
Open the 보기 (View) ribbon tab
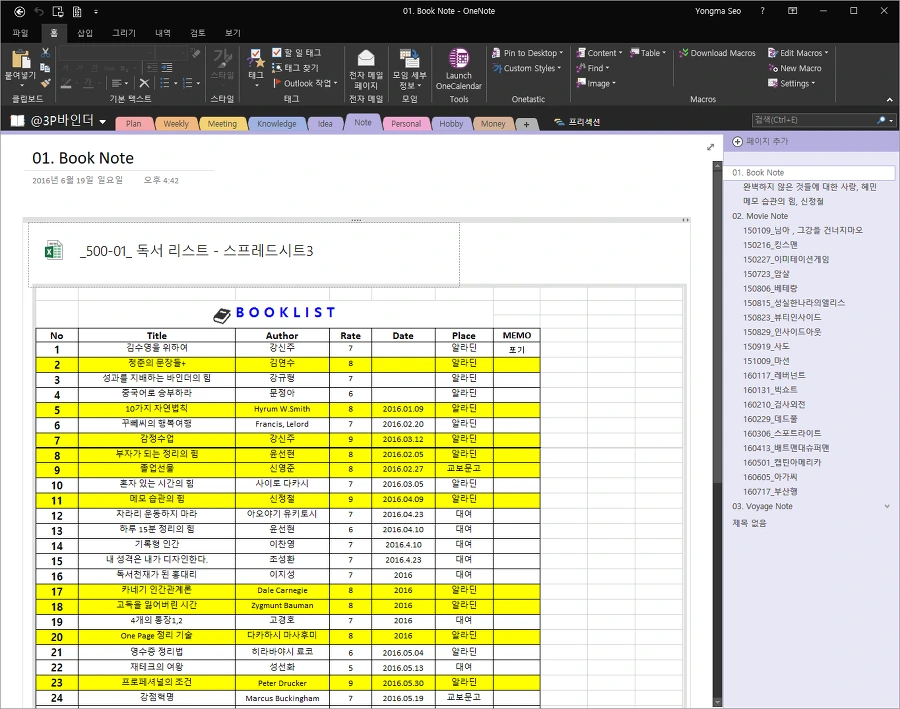tap(233, 33)
